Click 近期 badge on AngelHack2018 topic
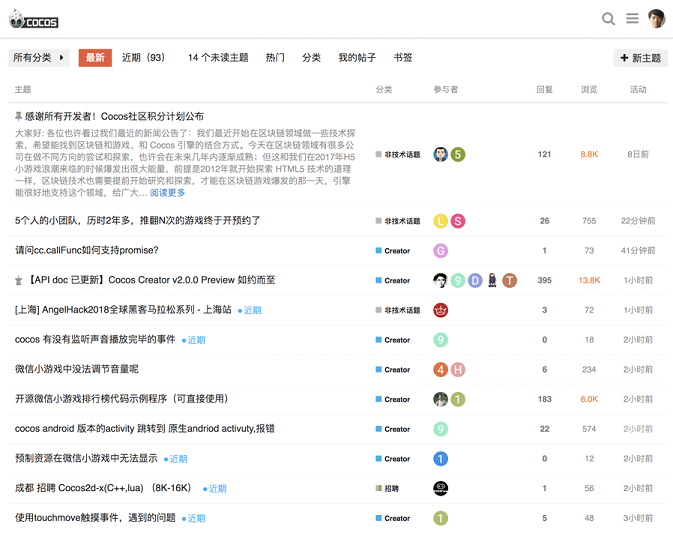673x533 pixels. [x=250, y=310]
